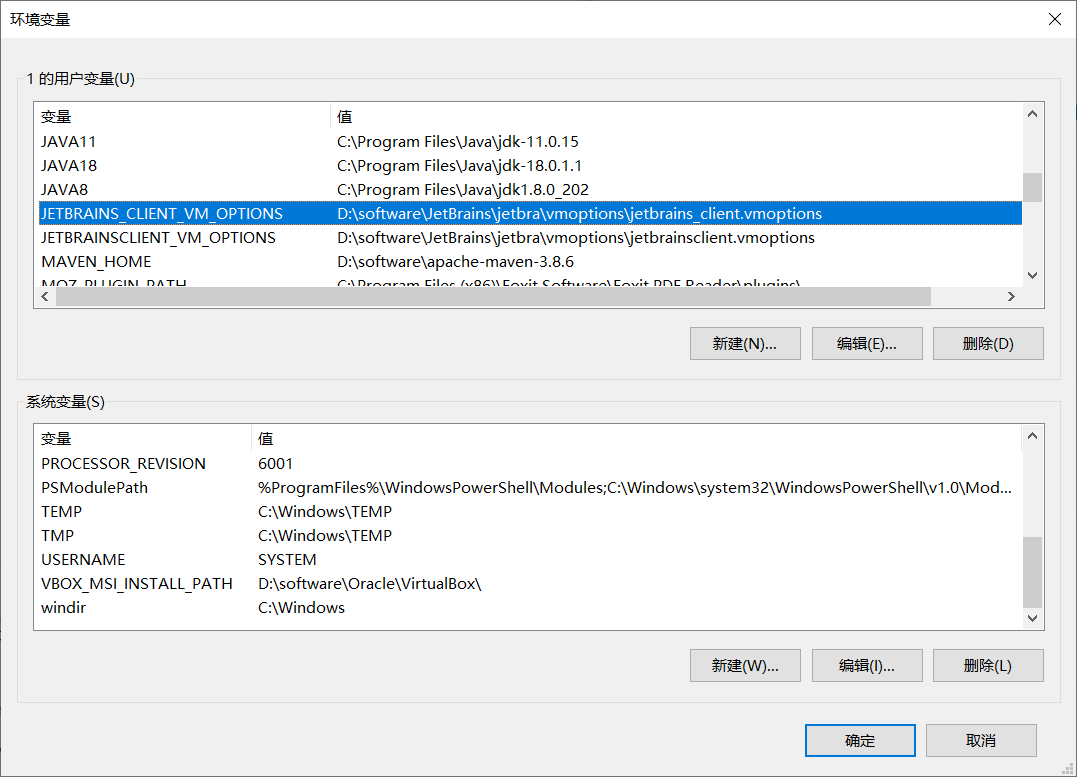Cancel with the 取消 button
Viewport: 1077px width, 777px height.
click(x=981, y=741)
